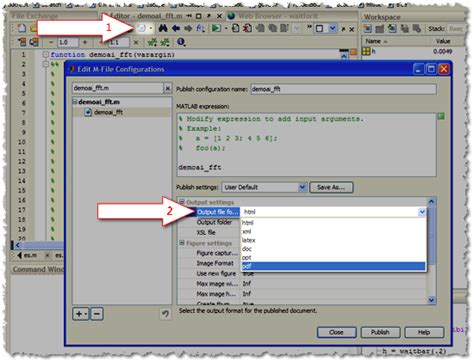Select the Output folder setting row
Image resolution: width=474 pixels, height=362 pixels.
[214, 222]
